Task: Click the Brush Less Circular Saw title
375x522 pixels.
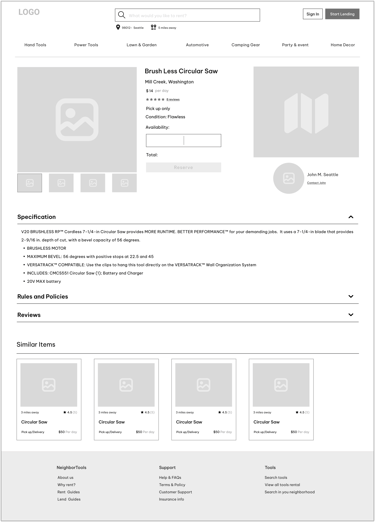Action: [181, 71]
